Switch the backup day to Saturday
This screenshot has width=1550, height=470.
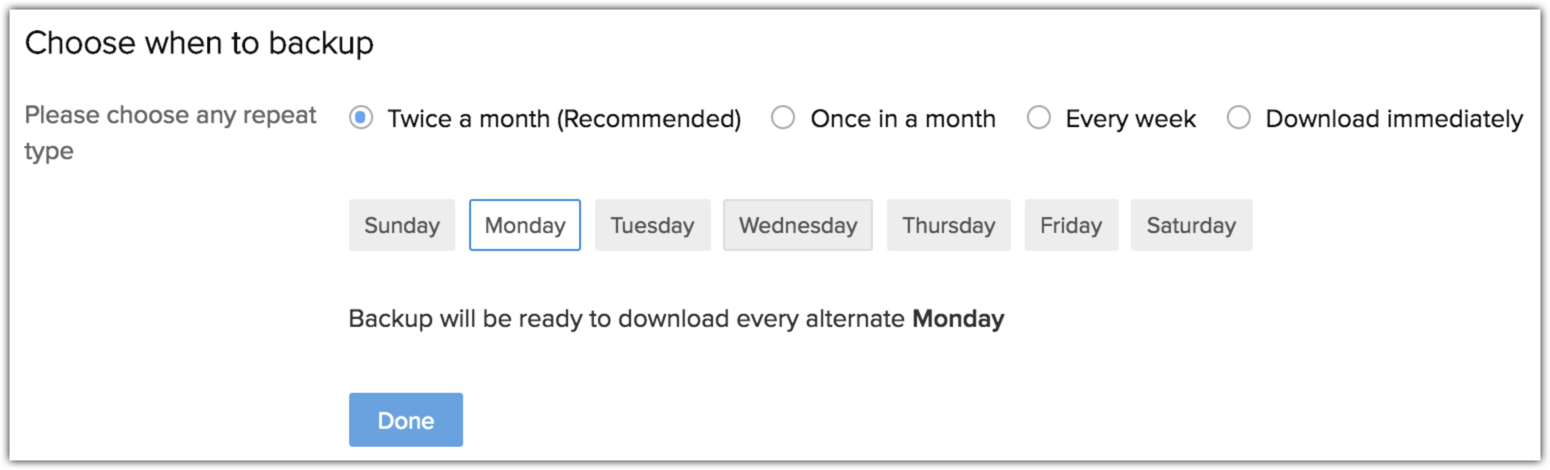1191,225
